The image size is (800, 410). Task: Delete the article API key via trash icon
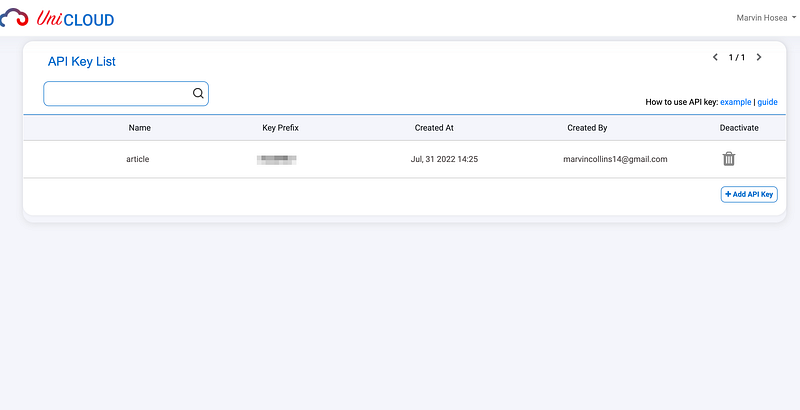729,159
